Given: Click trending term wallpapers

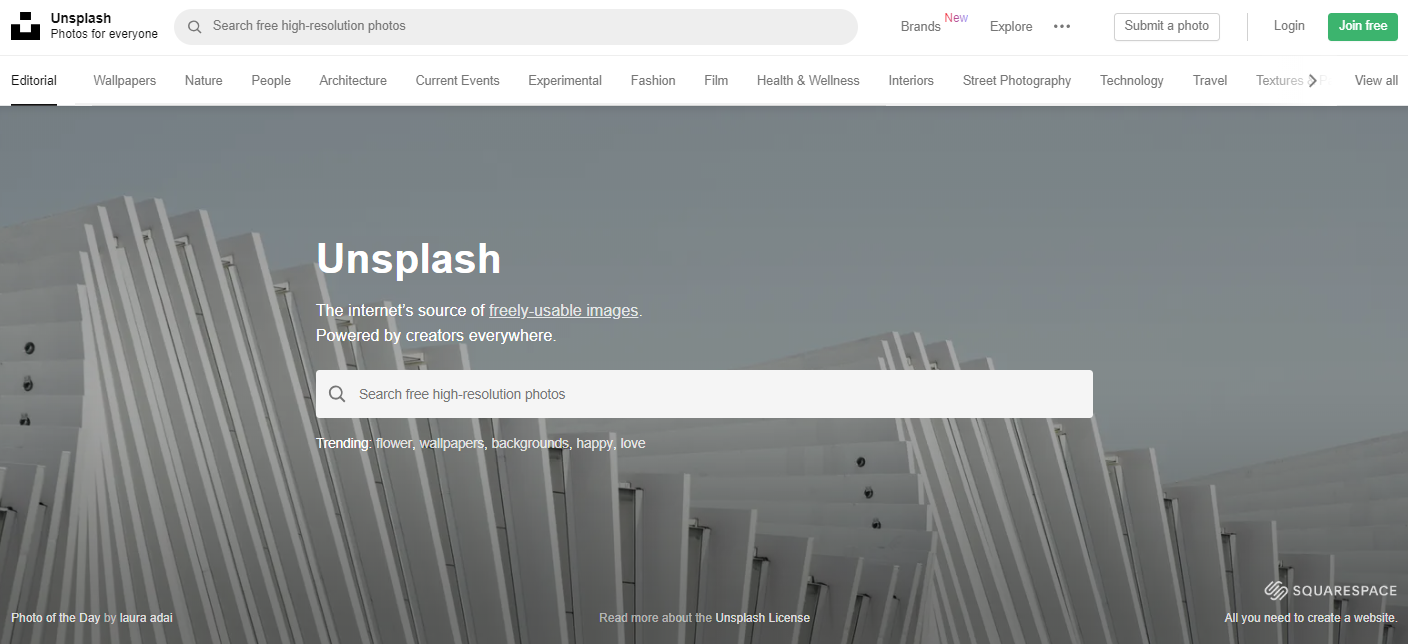Looking at the screenshot, I should coord(451,443).
